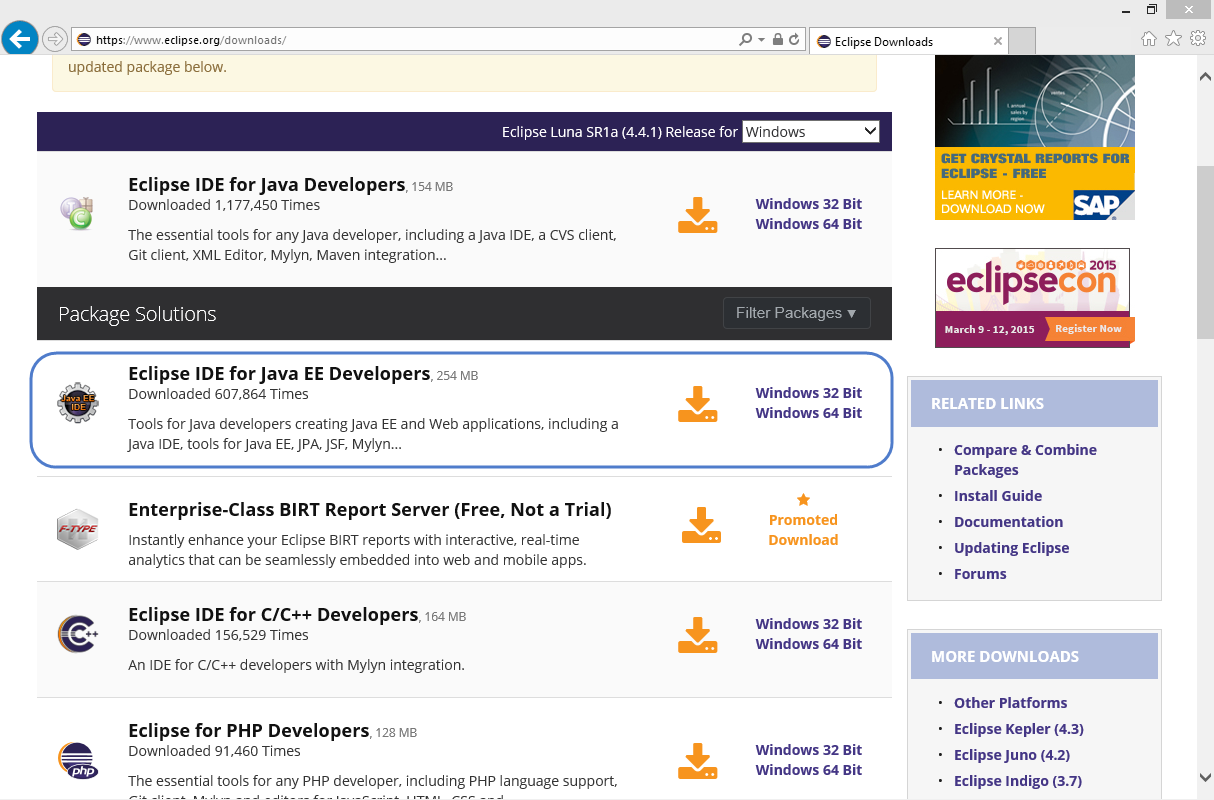This screenshot has width=1214, height=800.
Task: Open Eclipse Kepler (4.3) link
Action: coord(1019,729)
